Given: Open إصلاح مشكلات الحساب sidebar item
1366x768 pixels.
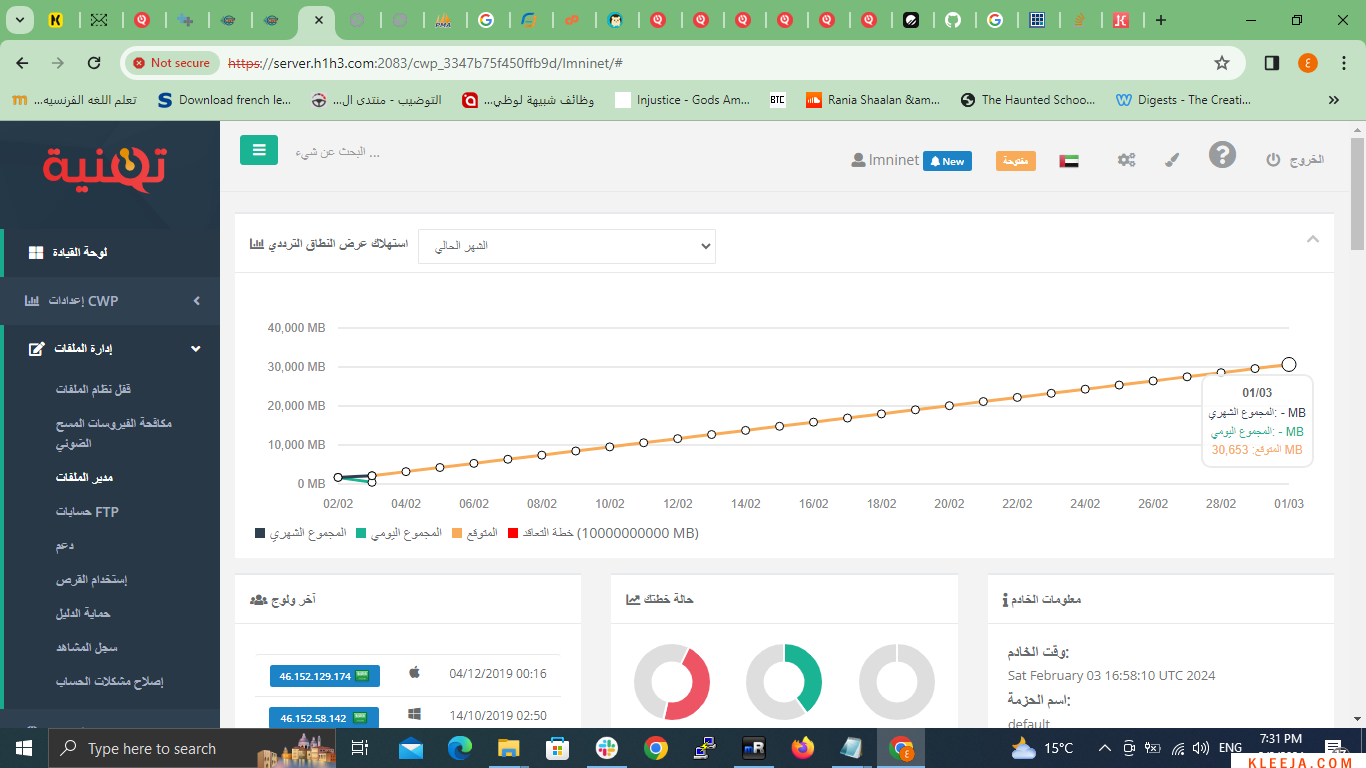Looking at the screenshot, I should pyautogui.click(x=109, y=682).
